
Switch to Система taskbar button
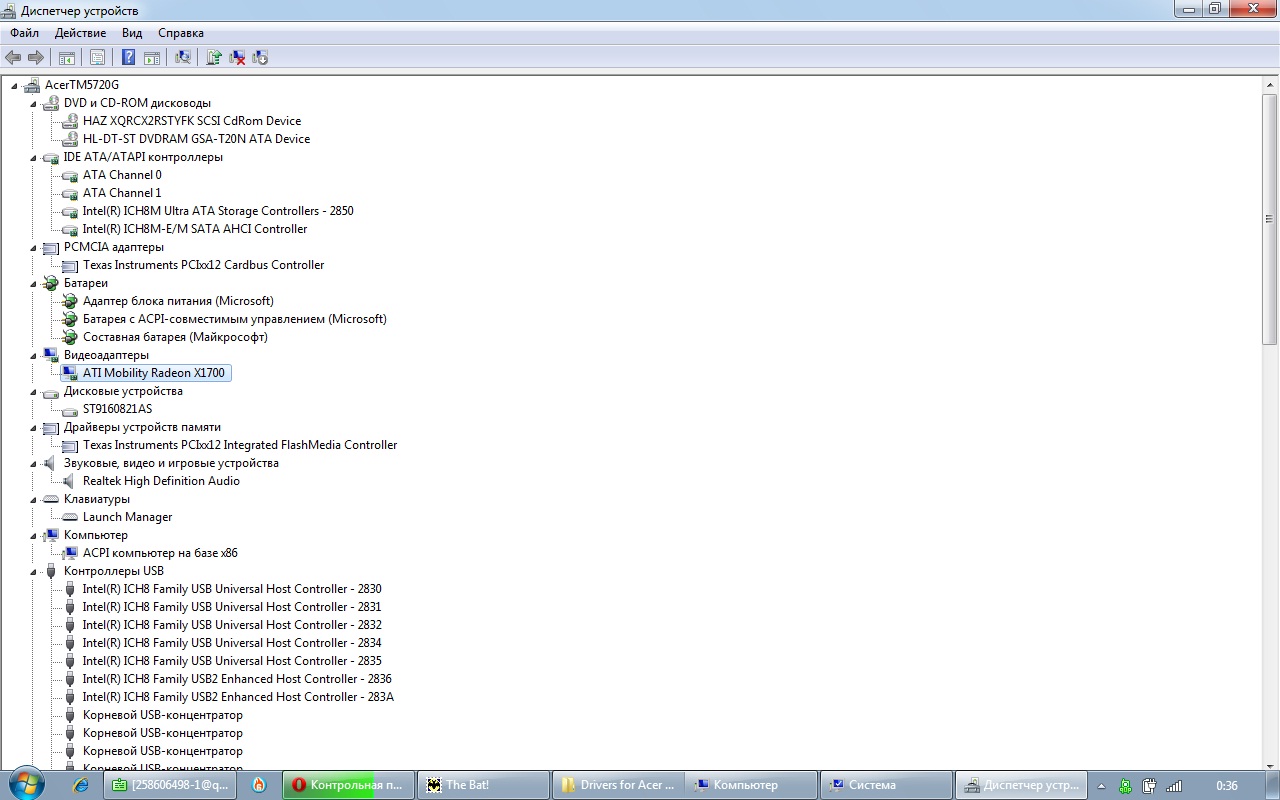[x=885, y=785]
